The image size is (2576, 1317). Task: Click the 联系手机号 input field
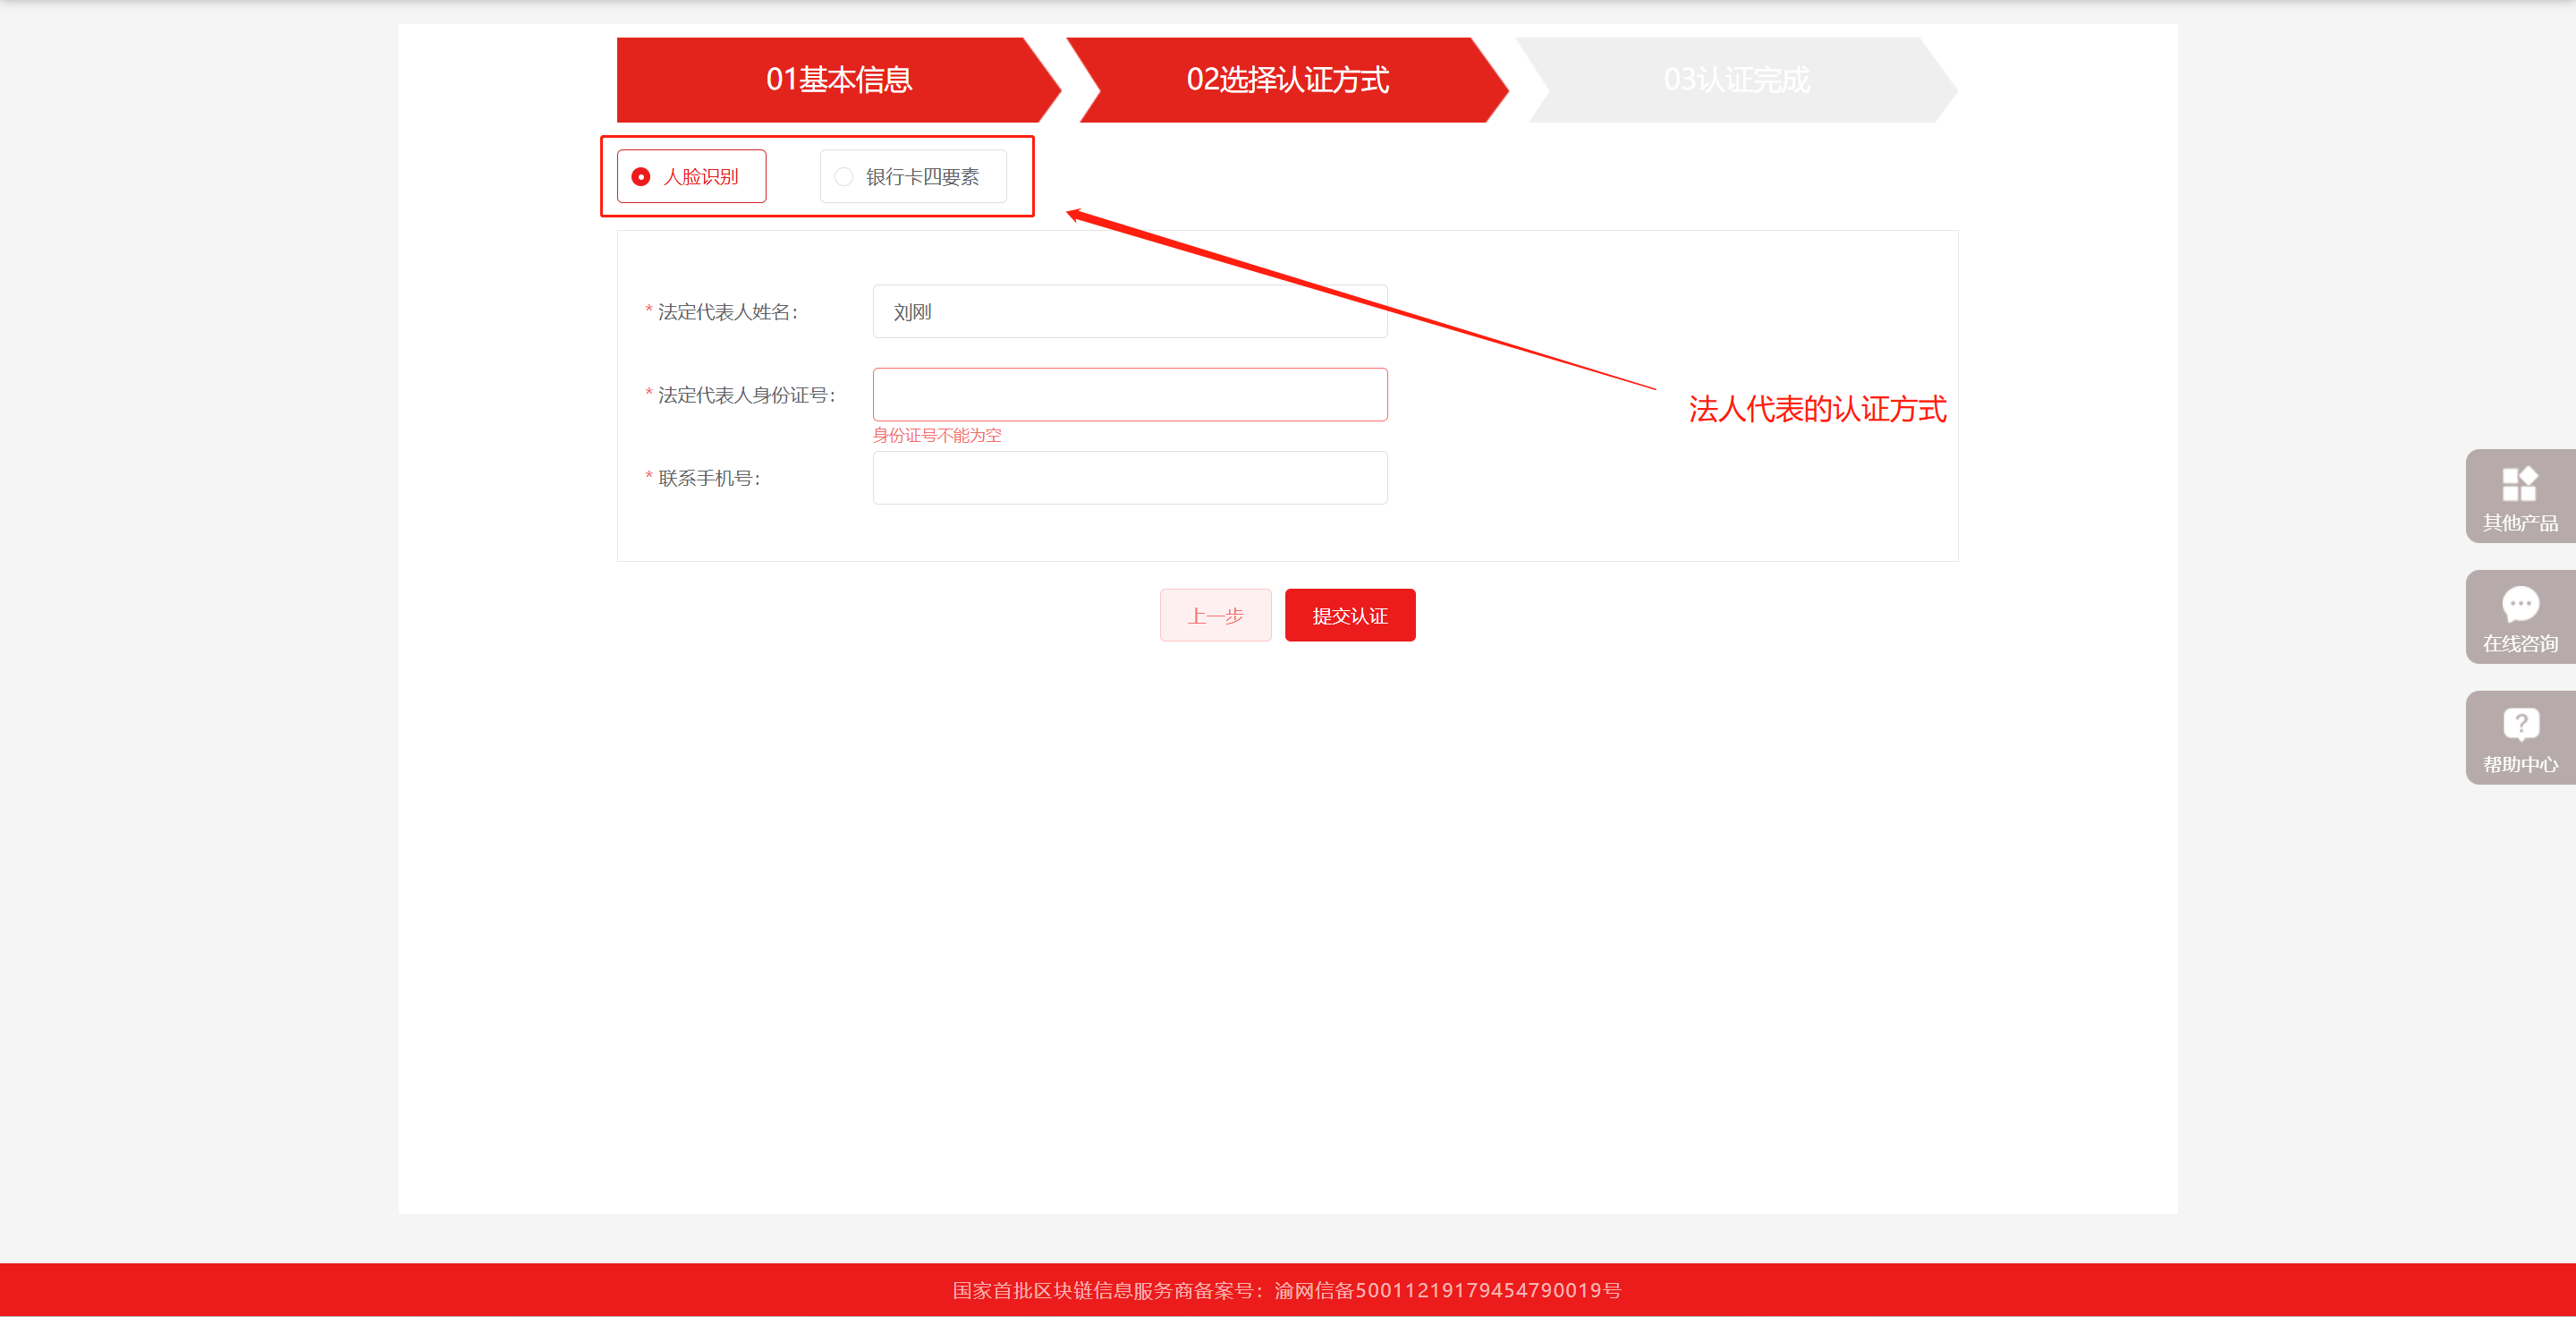pos(1129,478)
